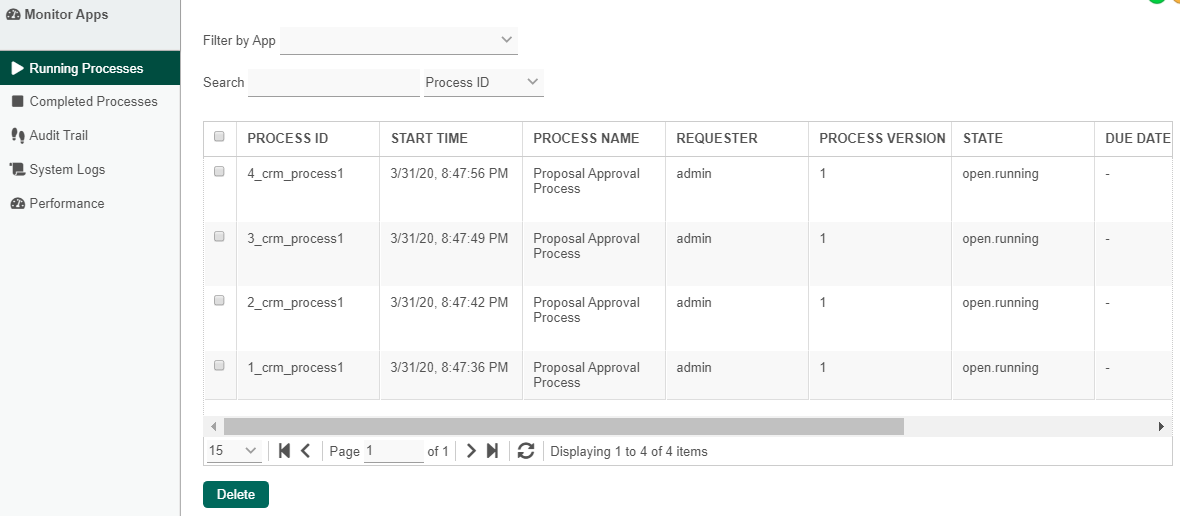
Task: Jump to last page of results
Action: 492,451
